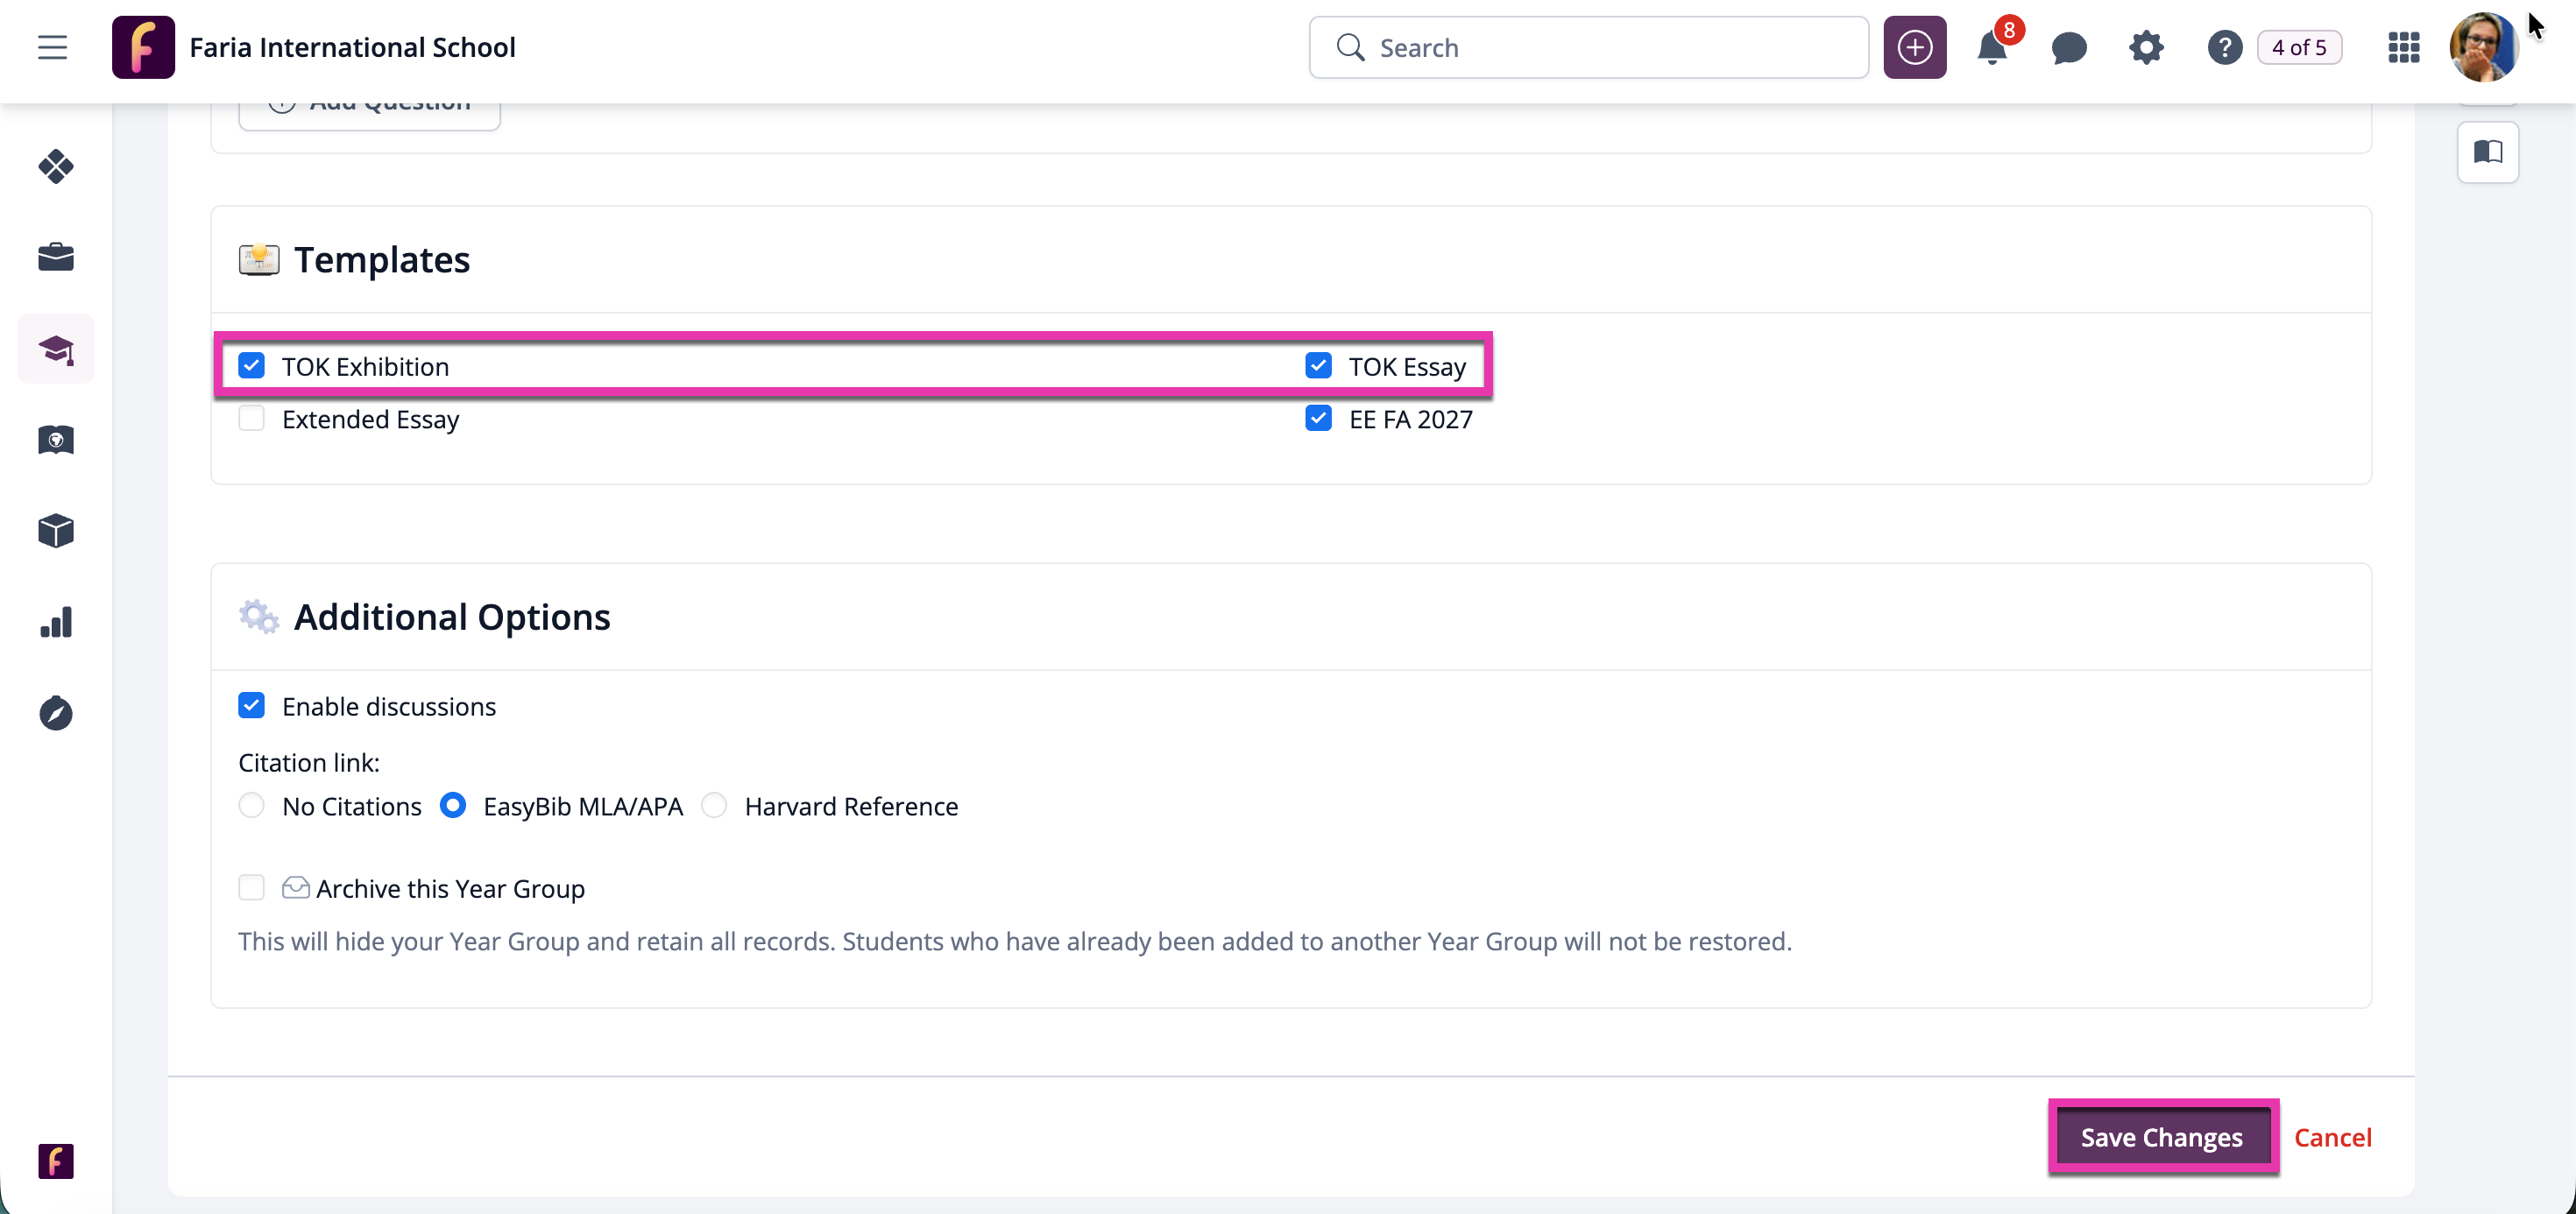Uncheck the TOK Exhibition template
The image size is (2576, 1214).
tap(251, 366)
